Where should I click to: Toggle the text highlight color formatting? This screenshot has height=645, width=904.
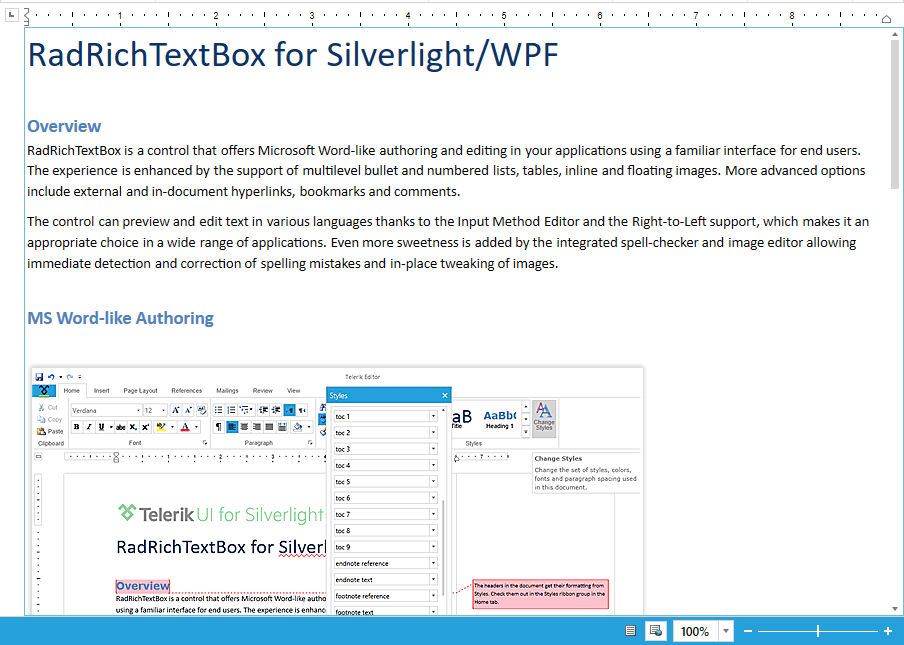161,426
